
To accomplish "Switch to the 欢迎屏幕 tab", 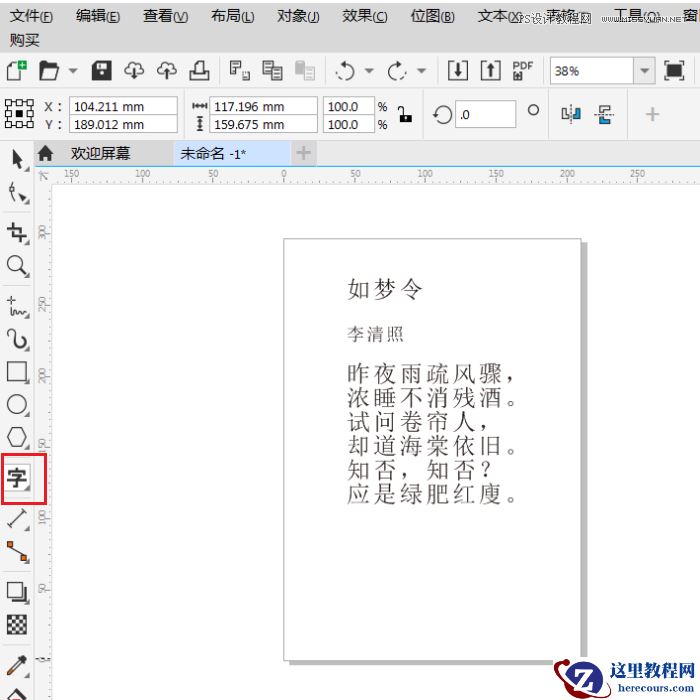I will 100,154.
